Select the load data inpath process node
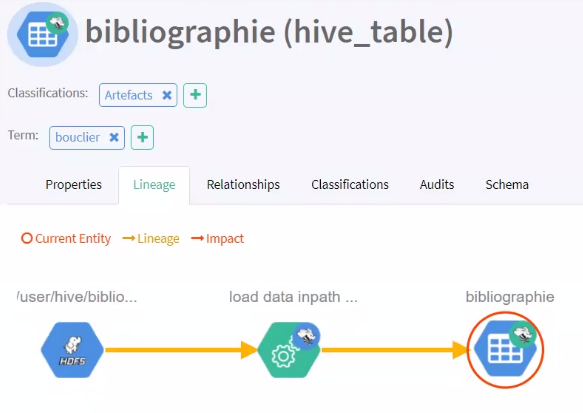Screen dimensions: 583x413 (289, 350)
